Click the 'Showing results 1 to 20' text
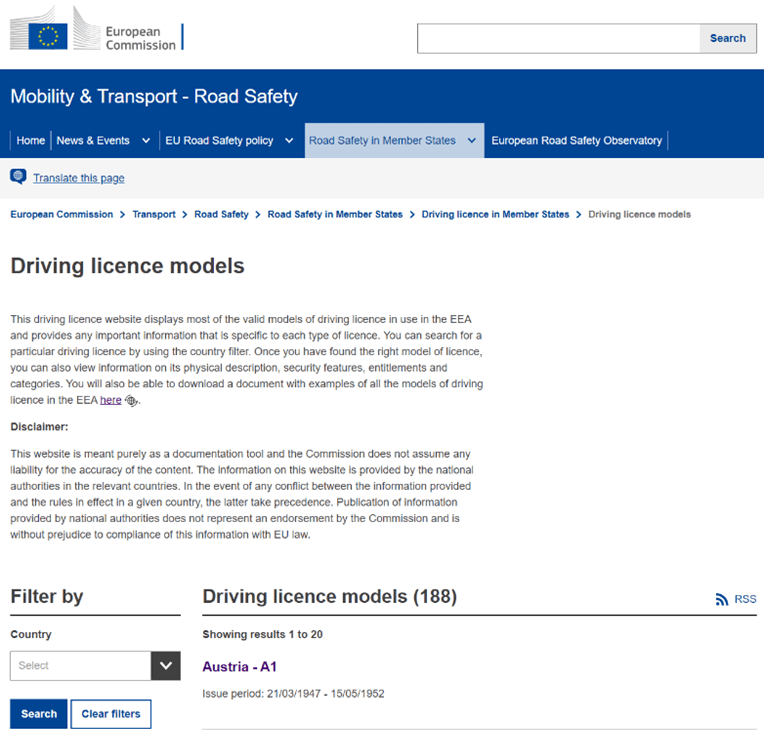 [262, 634]
